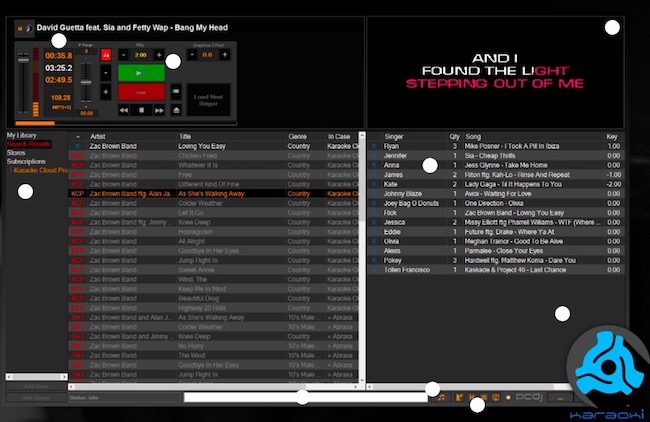The height and width of the screenshot is (422, 650).
Task: Click the rewind button on the deck
Action: coord(124,110)
